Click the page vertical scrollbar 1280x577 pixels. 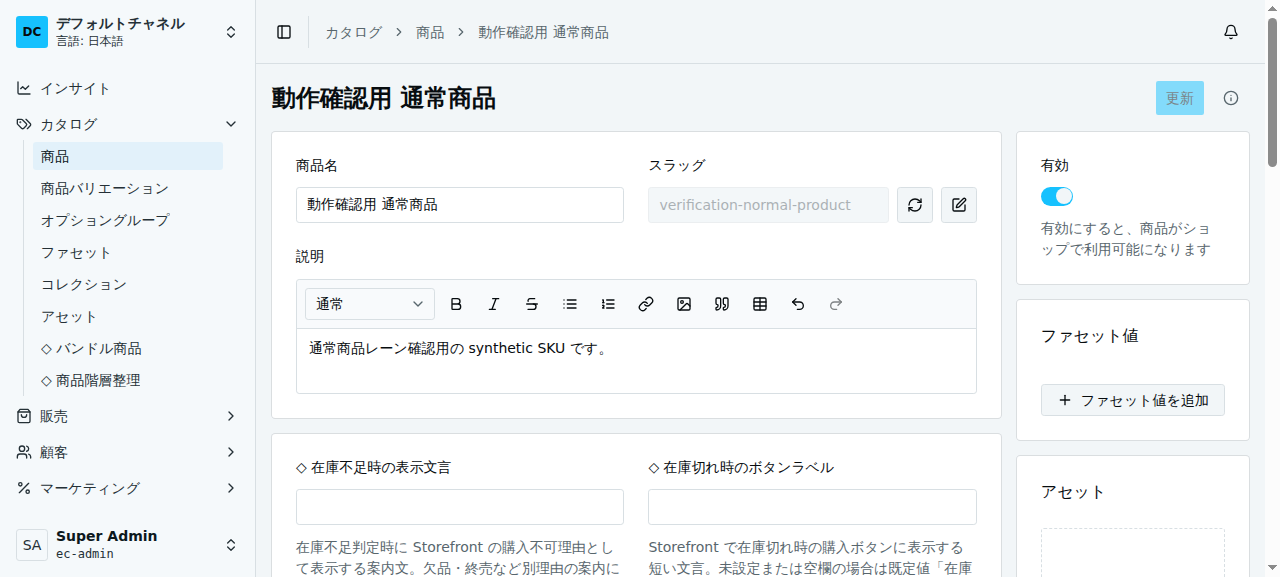[x=1272, y=92]
